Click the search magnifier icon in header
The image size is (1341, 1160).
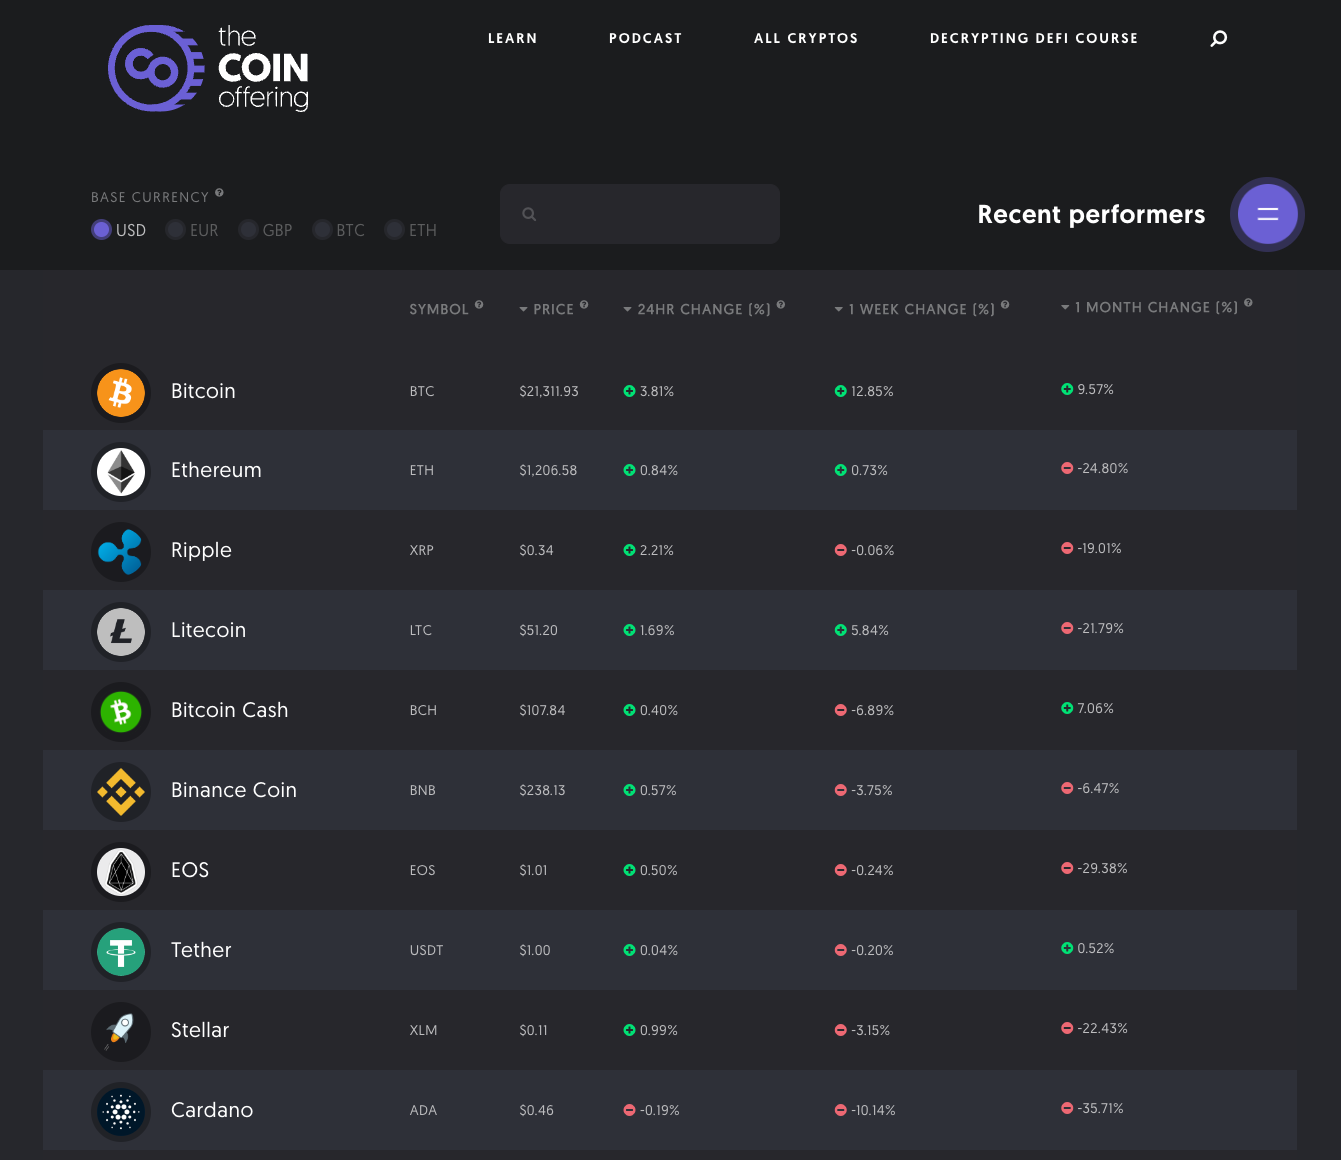[x=1218, y=38]
